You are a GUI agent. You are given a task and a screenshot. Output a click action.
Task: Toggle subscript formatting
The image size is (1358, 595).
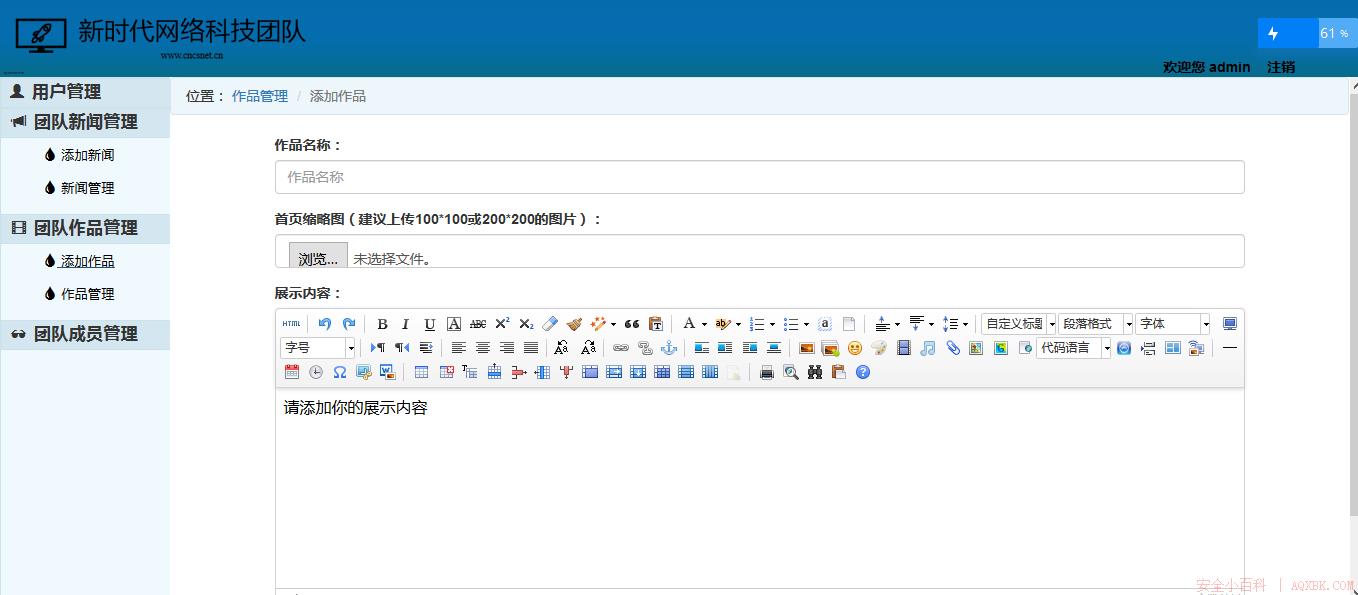(x=526, y=324)
